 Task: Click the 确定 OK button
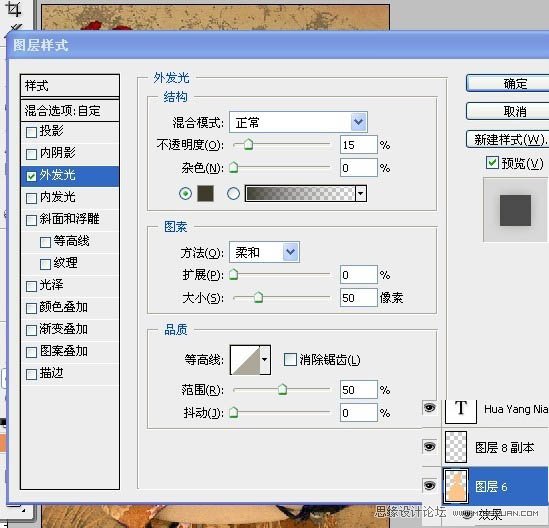[x=508, y=84]
